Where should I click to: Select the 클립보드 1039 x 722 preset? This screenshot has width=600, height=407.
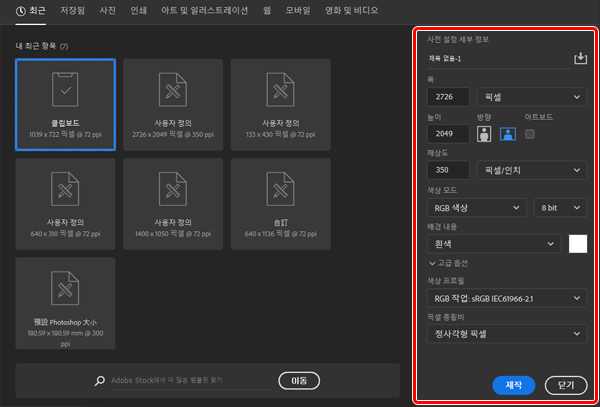coord(65,103)
